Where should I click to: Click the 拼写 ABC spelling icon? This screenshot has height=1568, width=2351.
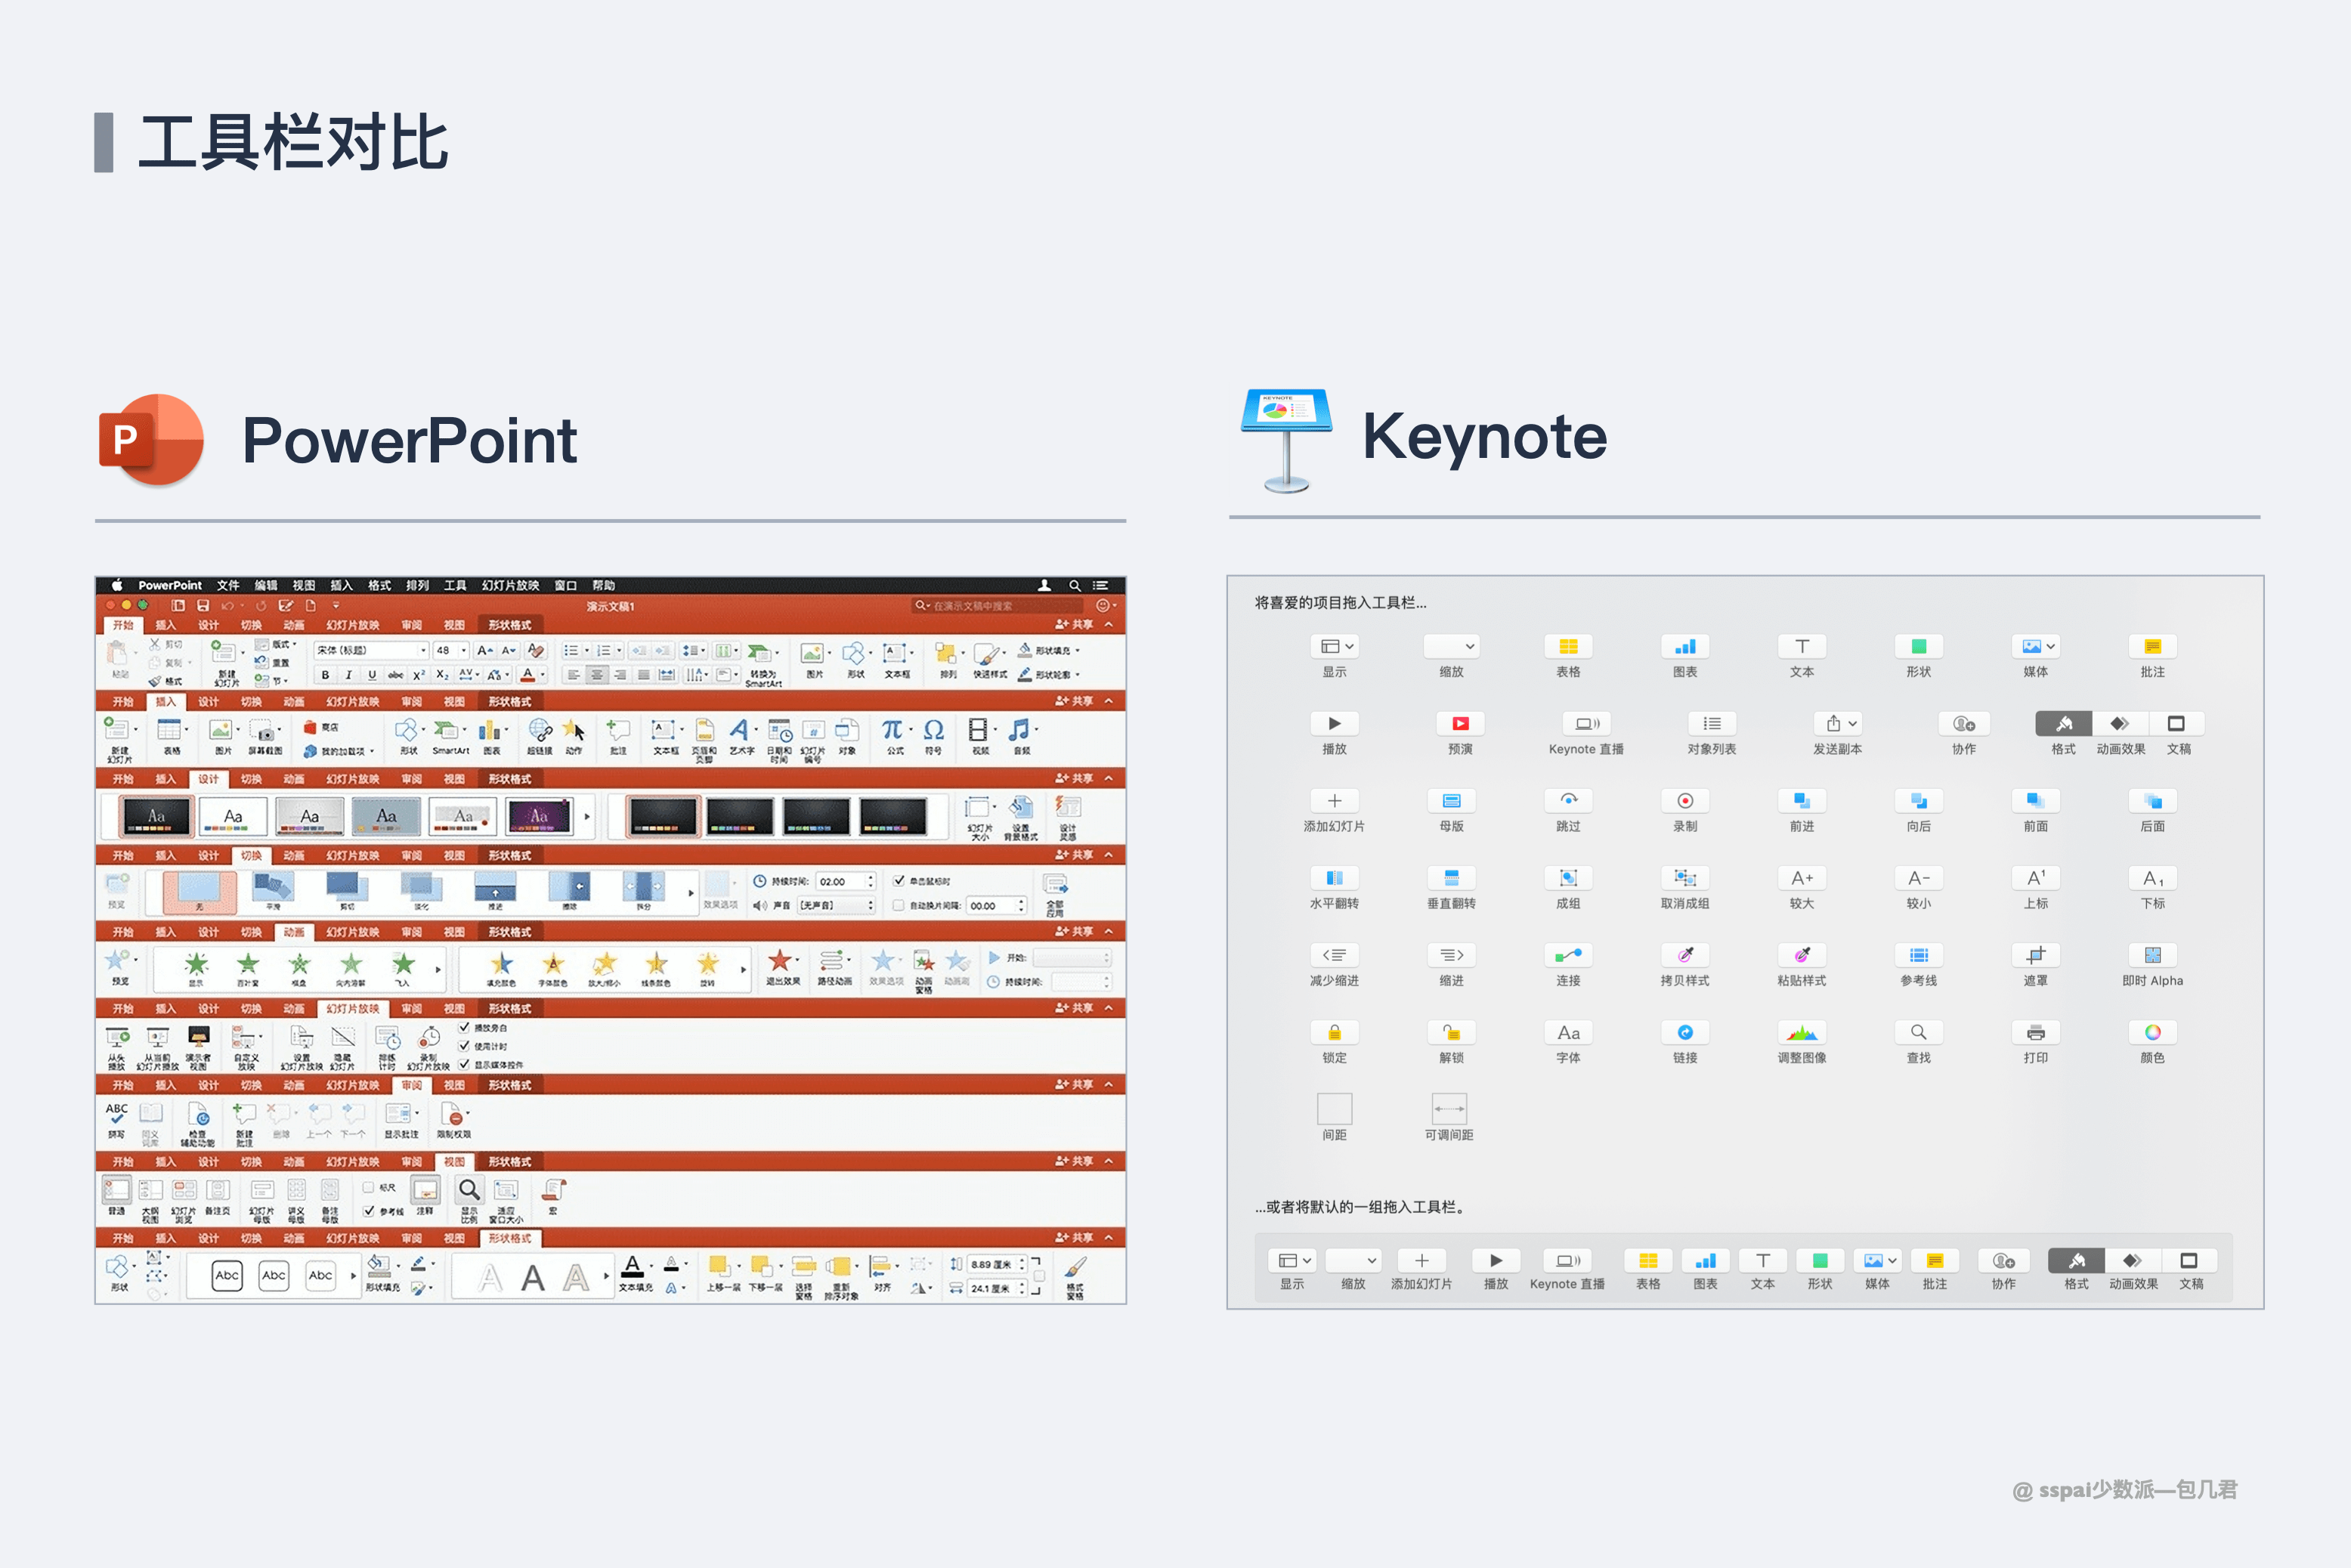click(117, 1112)
